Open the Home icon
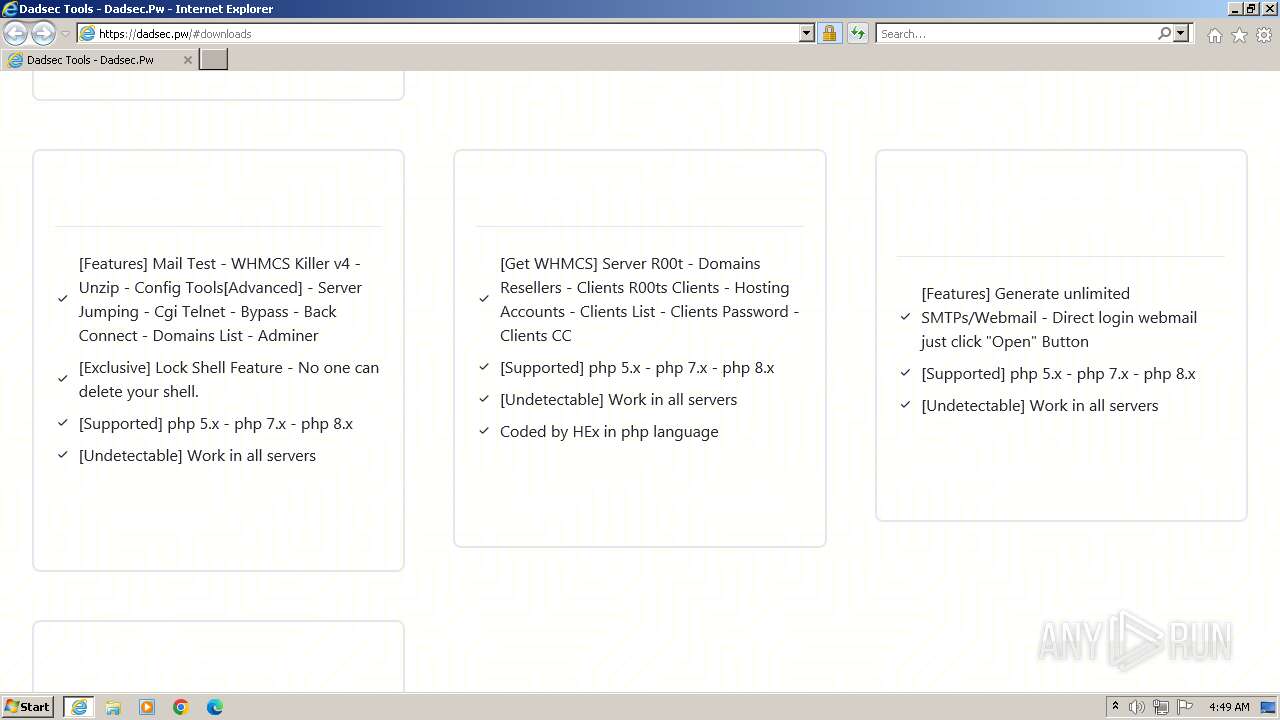Screen dimensions: 1280x720 (1214, 35)
